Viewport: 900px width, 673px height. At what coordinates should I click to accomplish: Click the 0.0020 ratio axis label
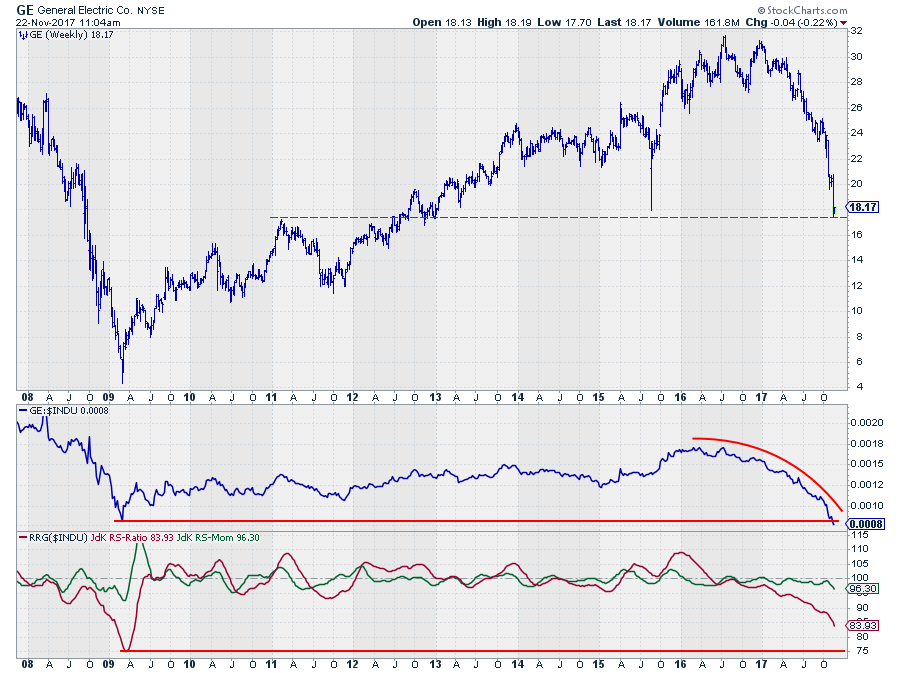(866, 423)
